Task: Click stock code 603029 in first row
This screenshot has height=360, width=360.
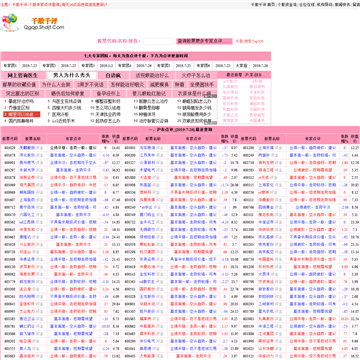Action: (x=10, y=147)
